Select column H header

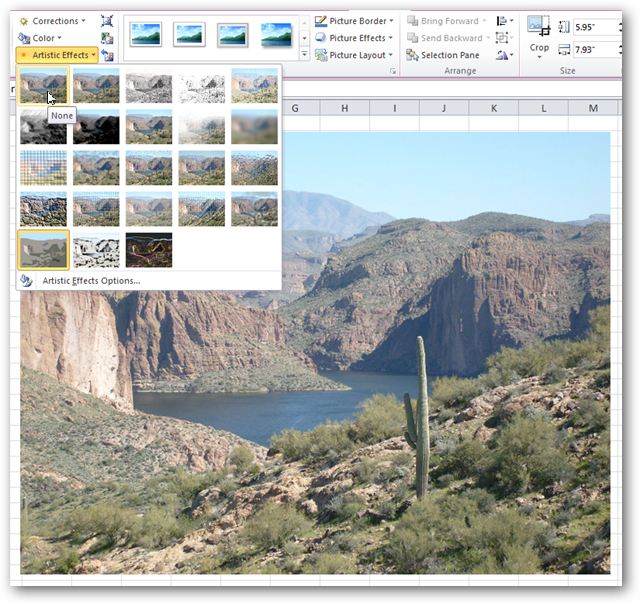(345, 109)
